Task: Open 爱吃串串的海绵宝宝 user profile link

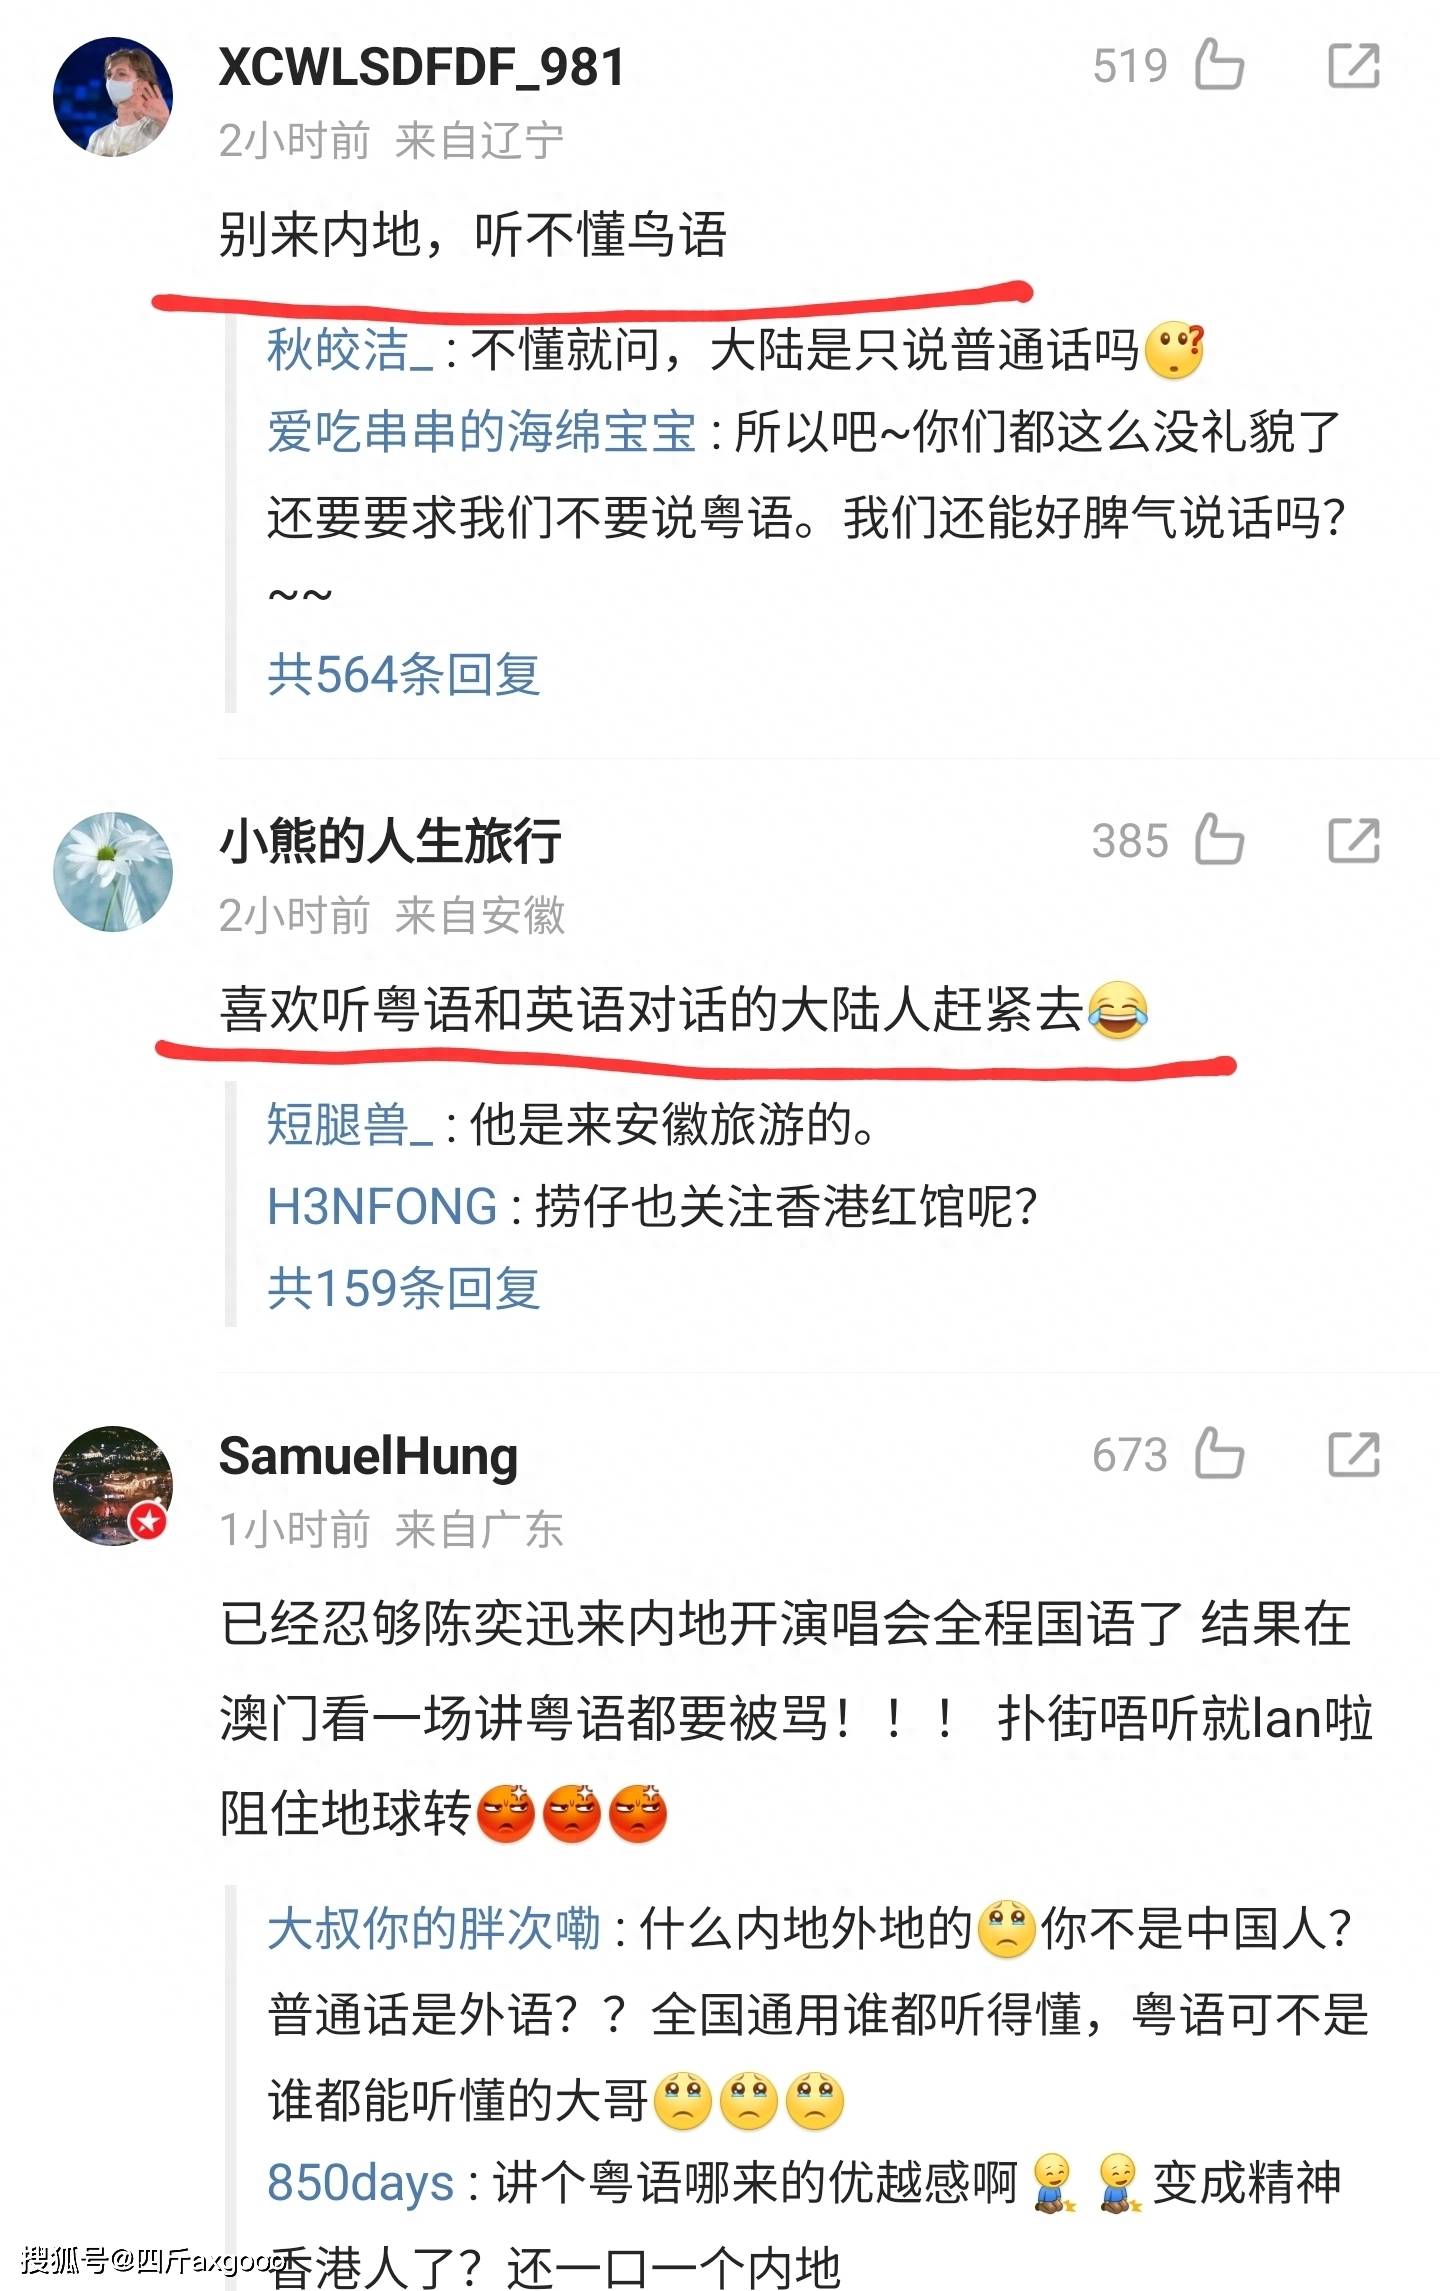Action: (x=481, y=432)
